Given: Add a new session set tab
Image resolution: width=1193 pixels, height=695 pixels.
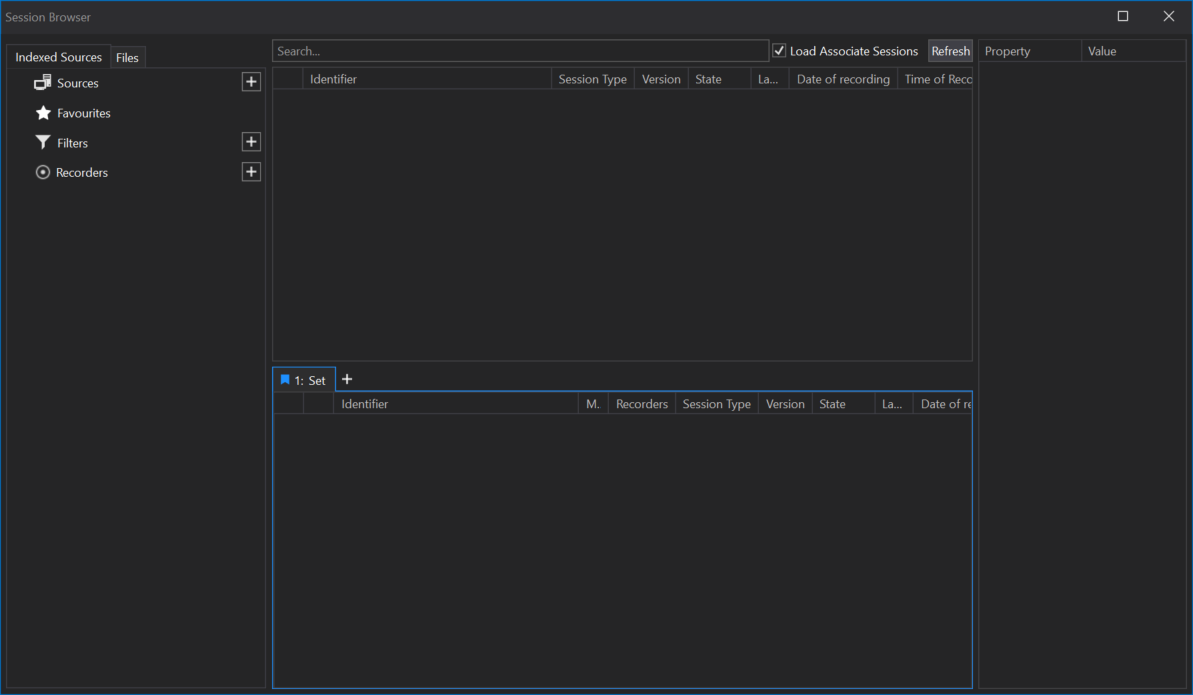Looking at the screenshot, I should tap(347, 379).
